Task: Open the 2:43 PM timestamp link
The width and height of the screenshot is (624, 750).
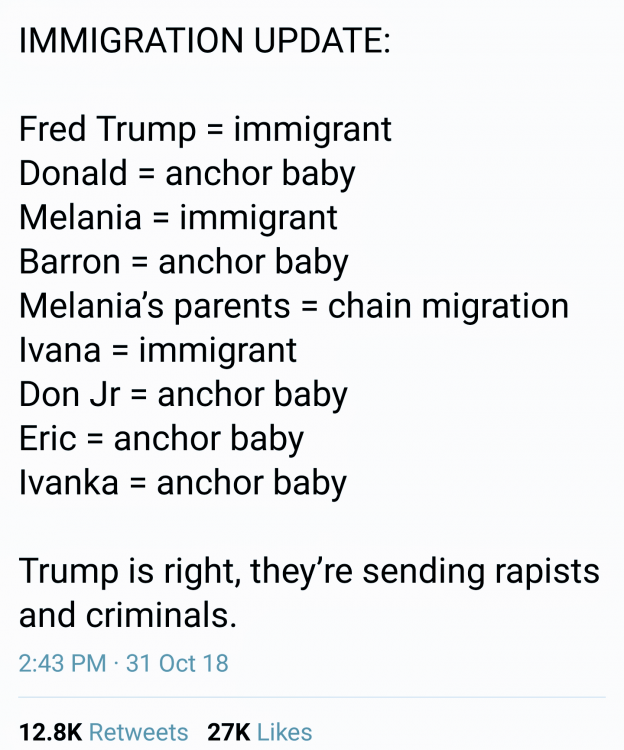Action: (x=62, y=663)
